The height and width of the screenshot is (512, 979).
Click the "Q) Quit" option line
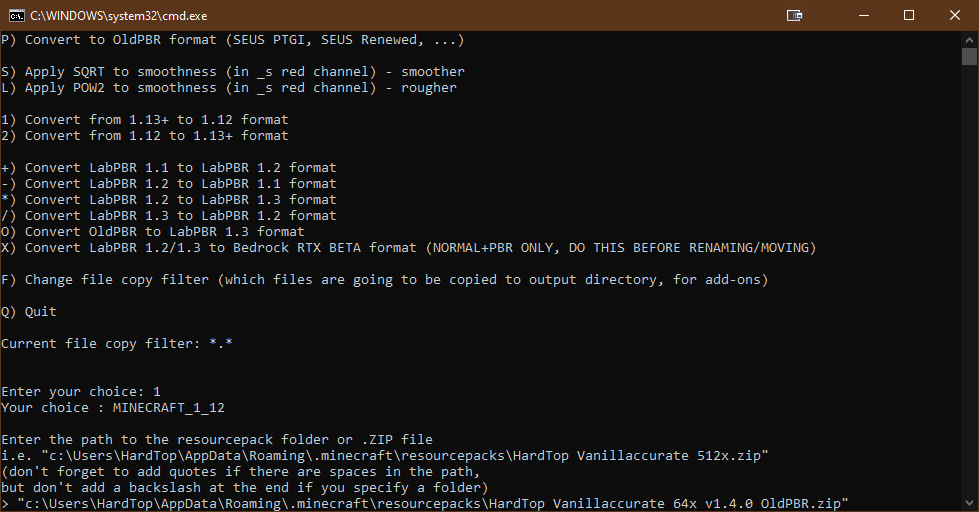click(29, 311)
